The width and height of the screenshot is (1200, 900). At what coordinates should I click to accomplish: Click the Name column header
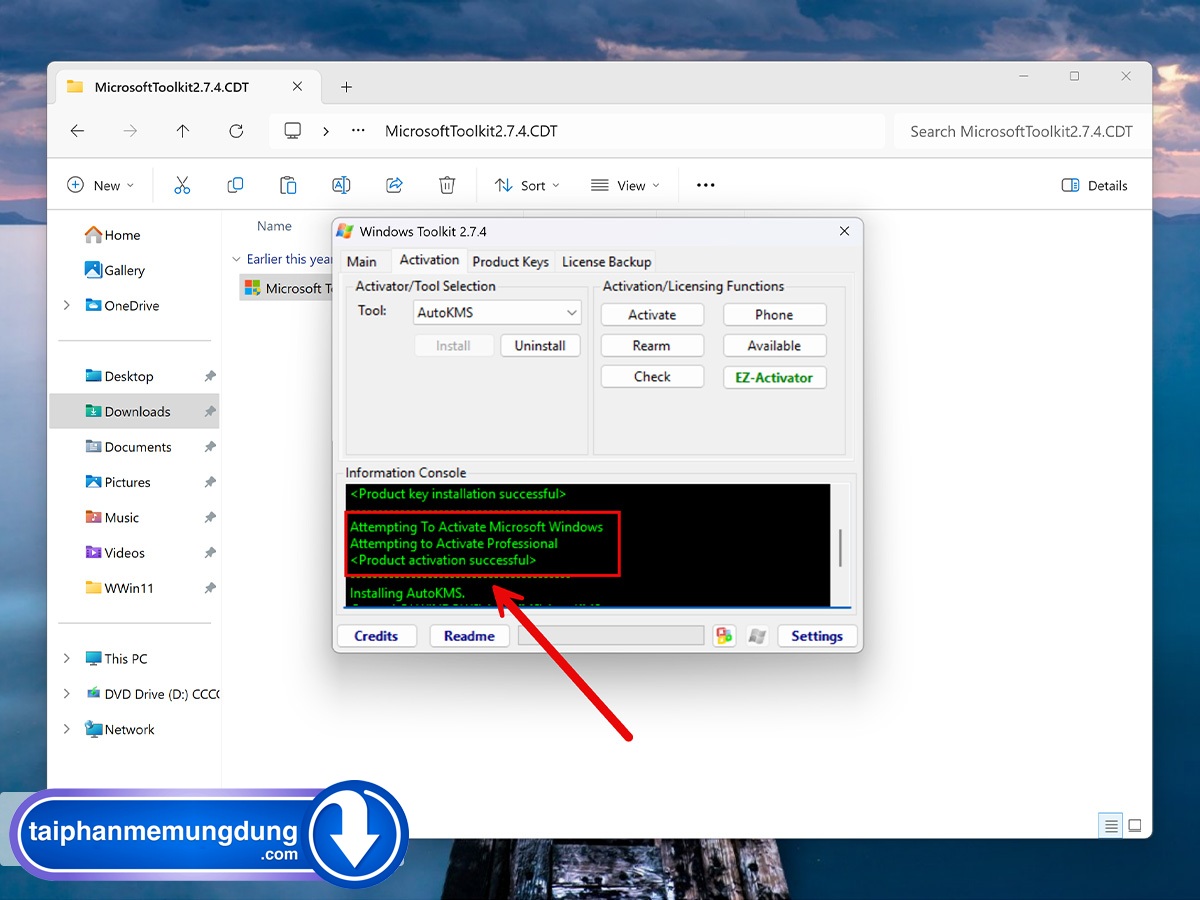click(274, 226)
